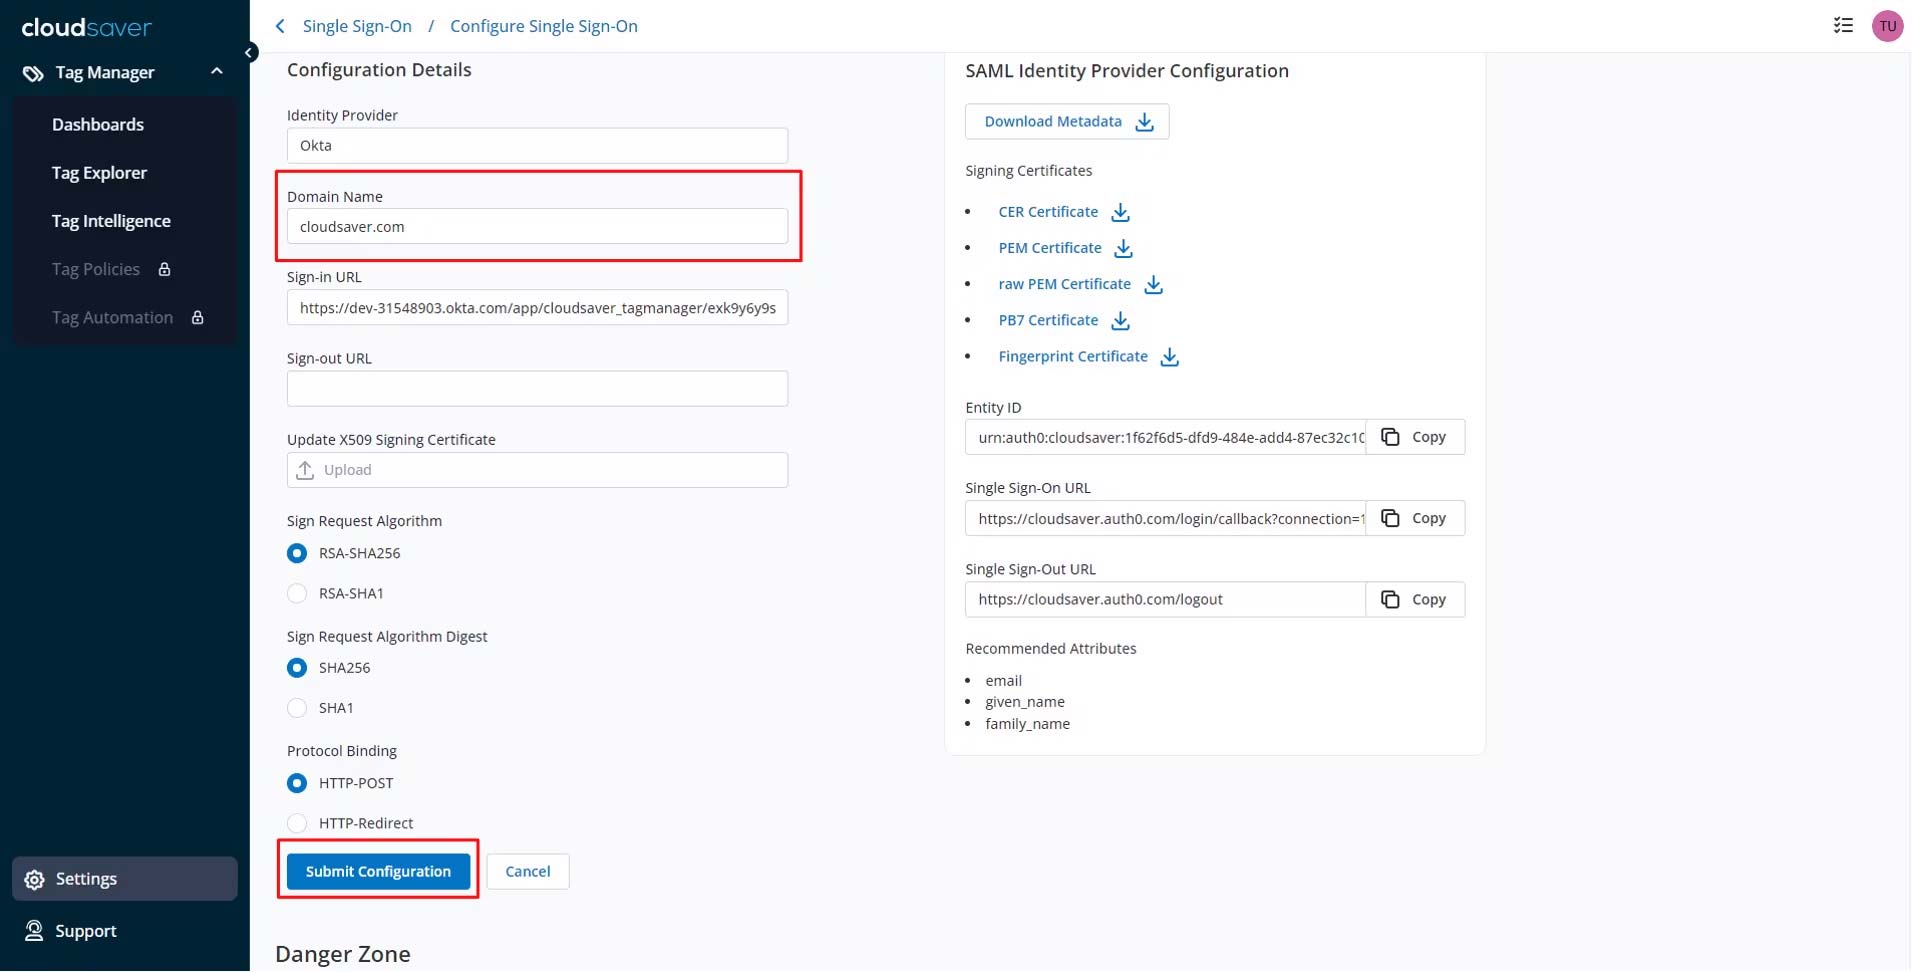Click the Download Metadata button

(x=1067, y=121)
